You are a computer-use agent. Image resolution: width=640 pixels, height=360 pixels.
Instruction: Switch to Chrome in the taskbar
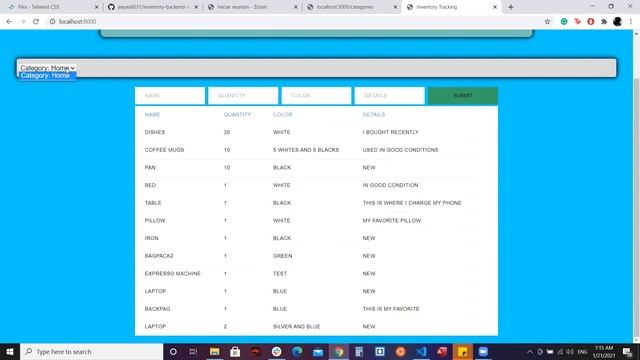pyautogui.click(x=339, y=351)
